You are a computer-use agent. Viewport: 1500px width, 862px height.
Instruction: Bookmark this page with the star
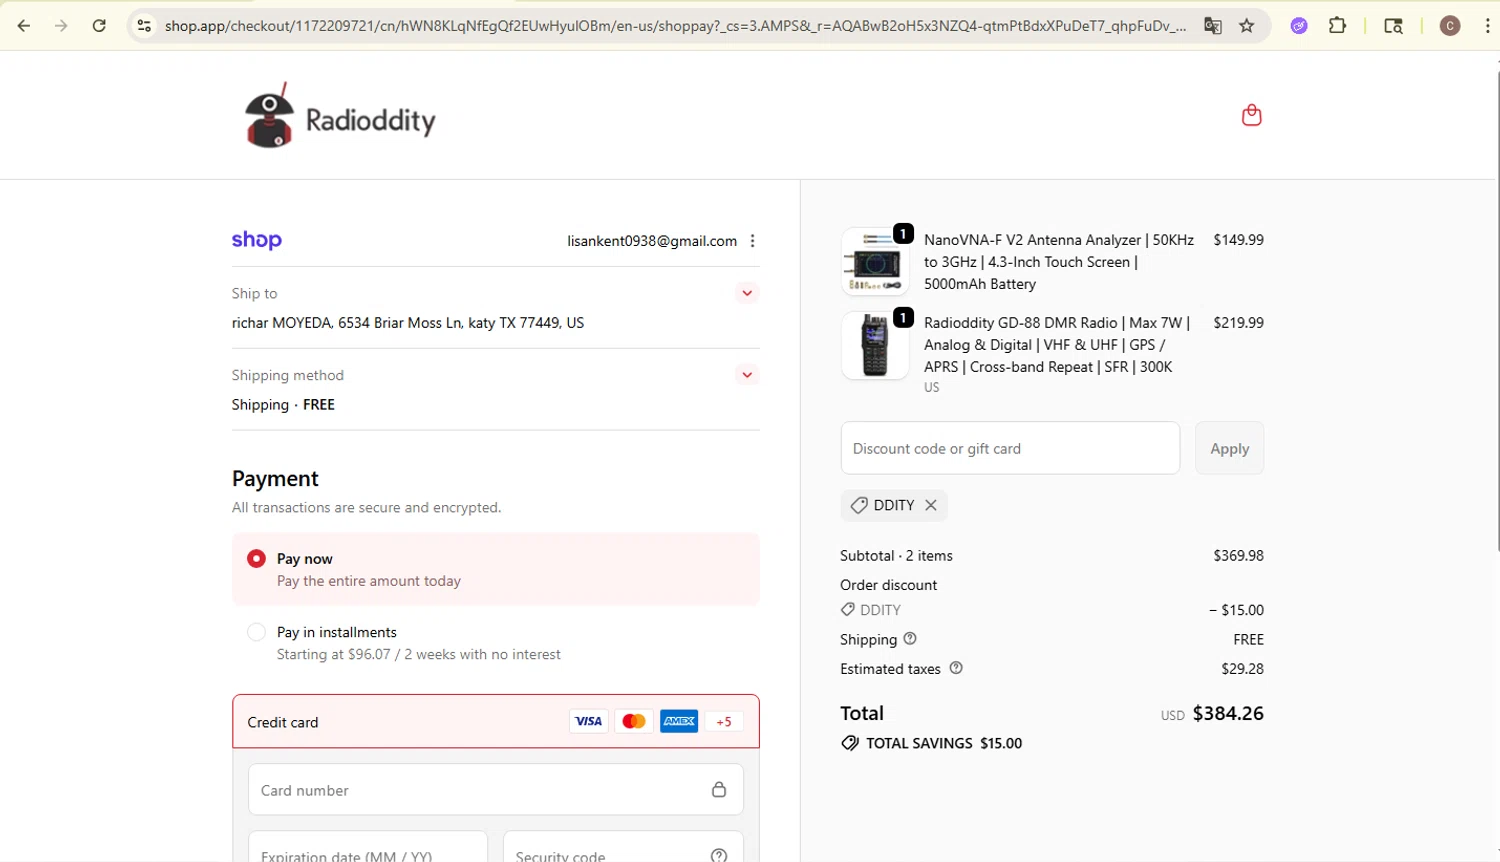1247,26
